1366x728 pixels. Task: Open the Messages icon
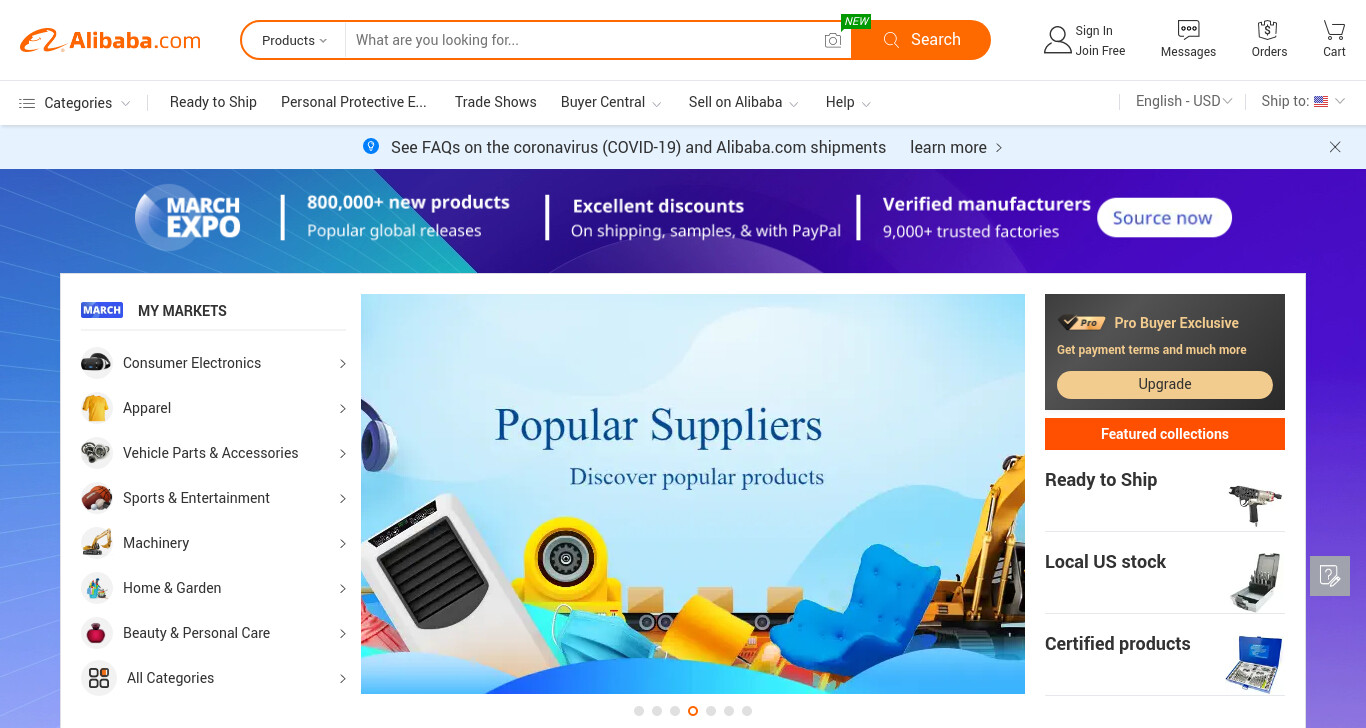tap(1188, 29)
